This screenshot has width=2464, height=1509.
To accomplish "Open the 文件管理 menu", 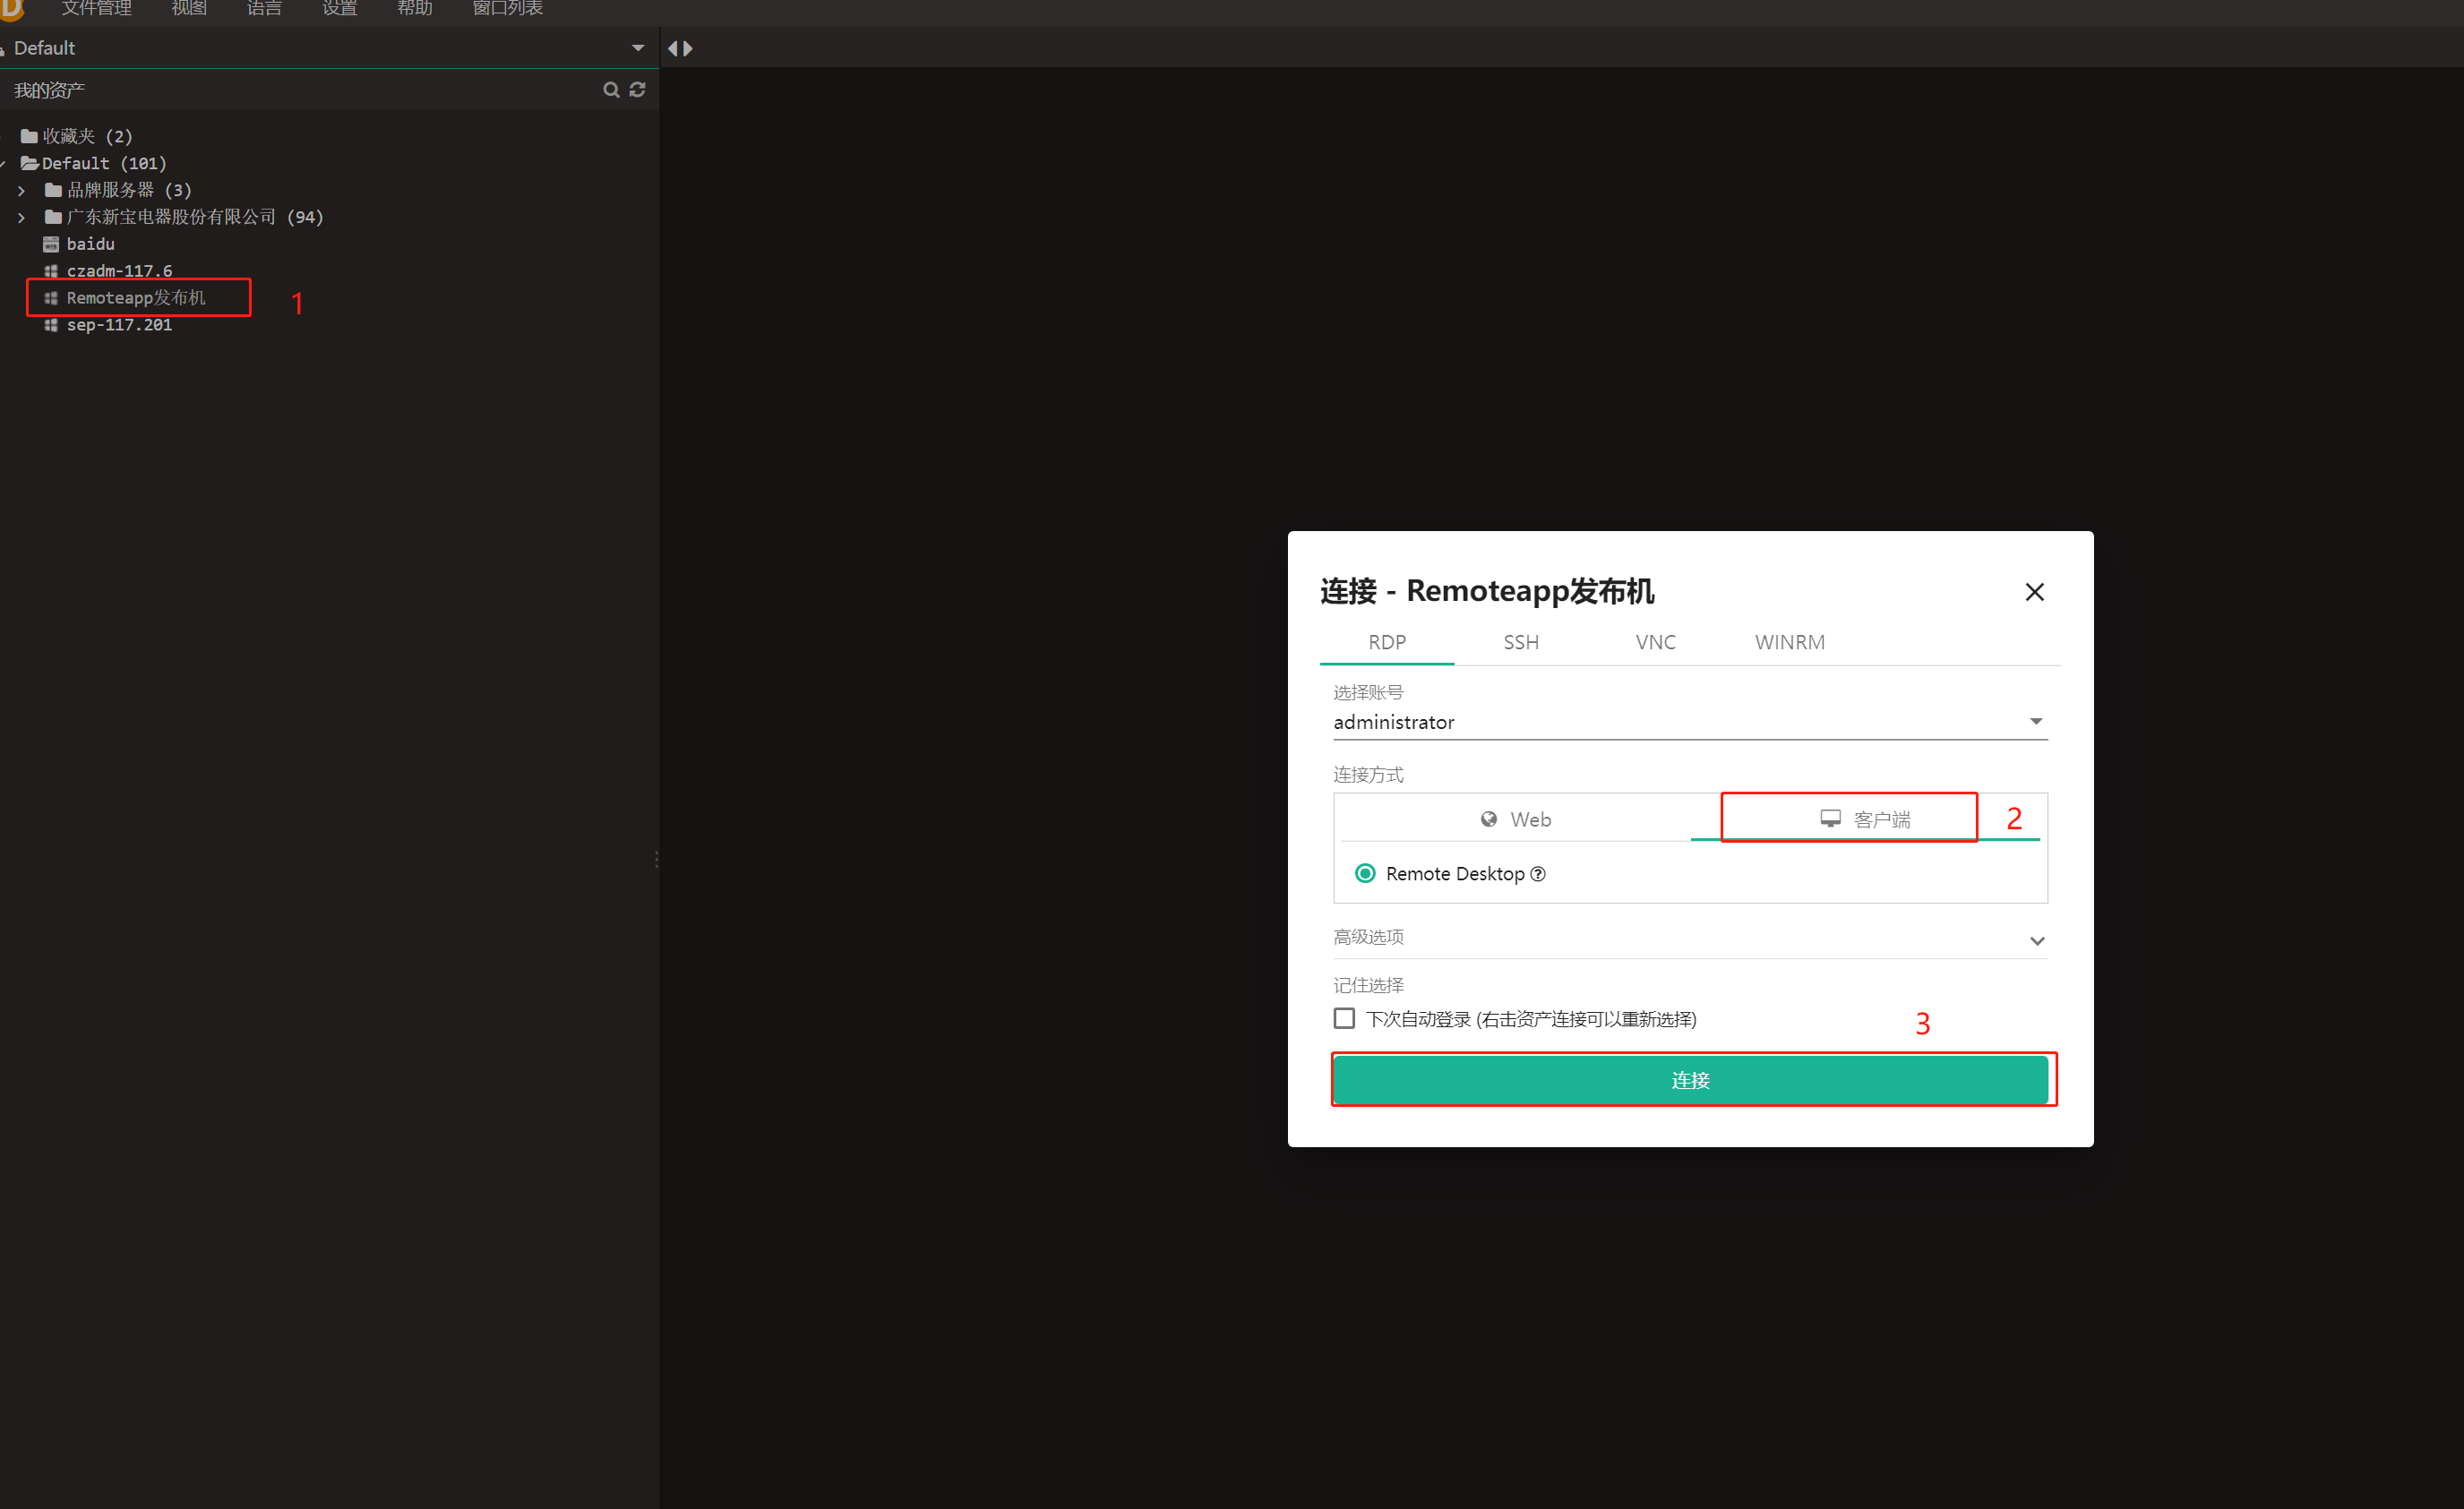I will tap(96, 9).
